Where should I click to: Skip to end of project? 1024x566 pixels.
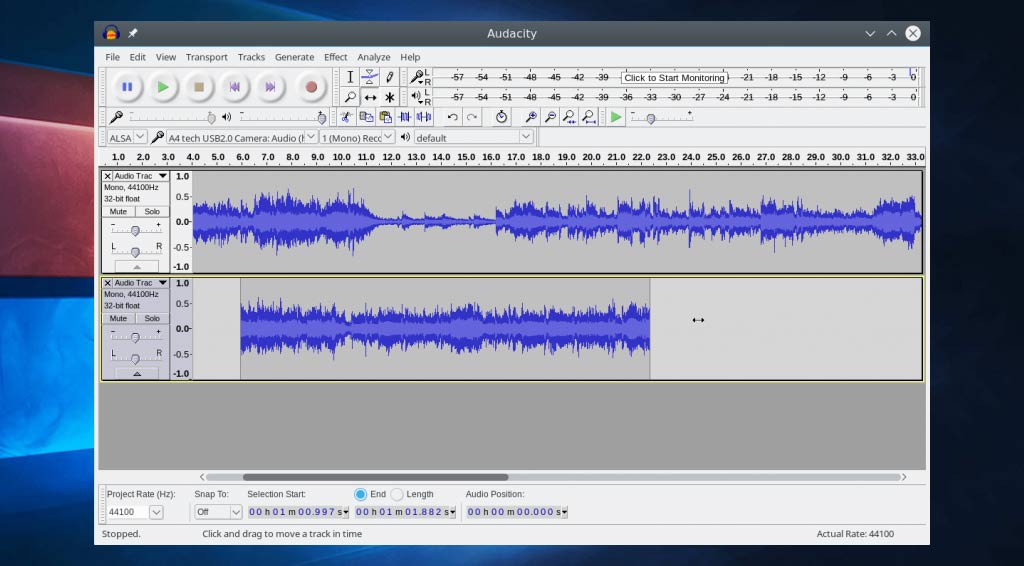[x=270, y=87]
